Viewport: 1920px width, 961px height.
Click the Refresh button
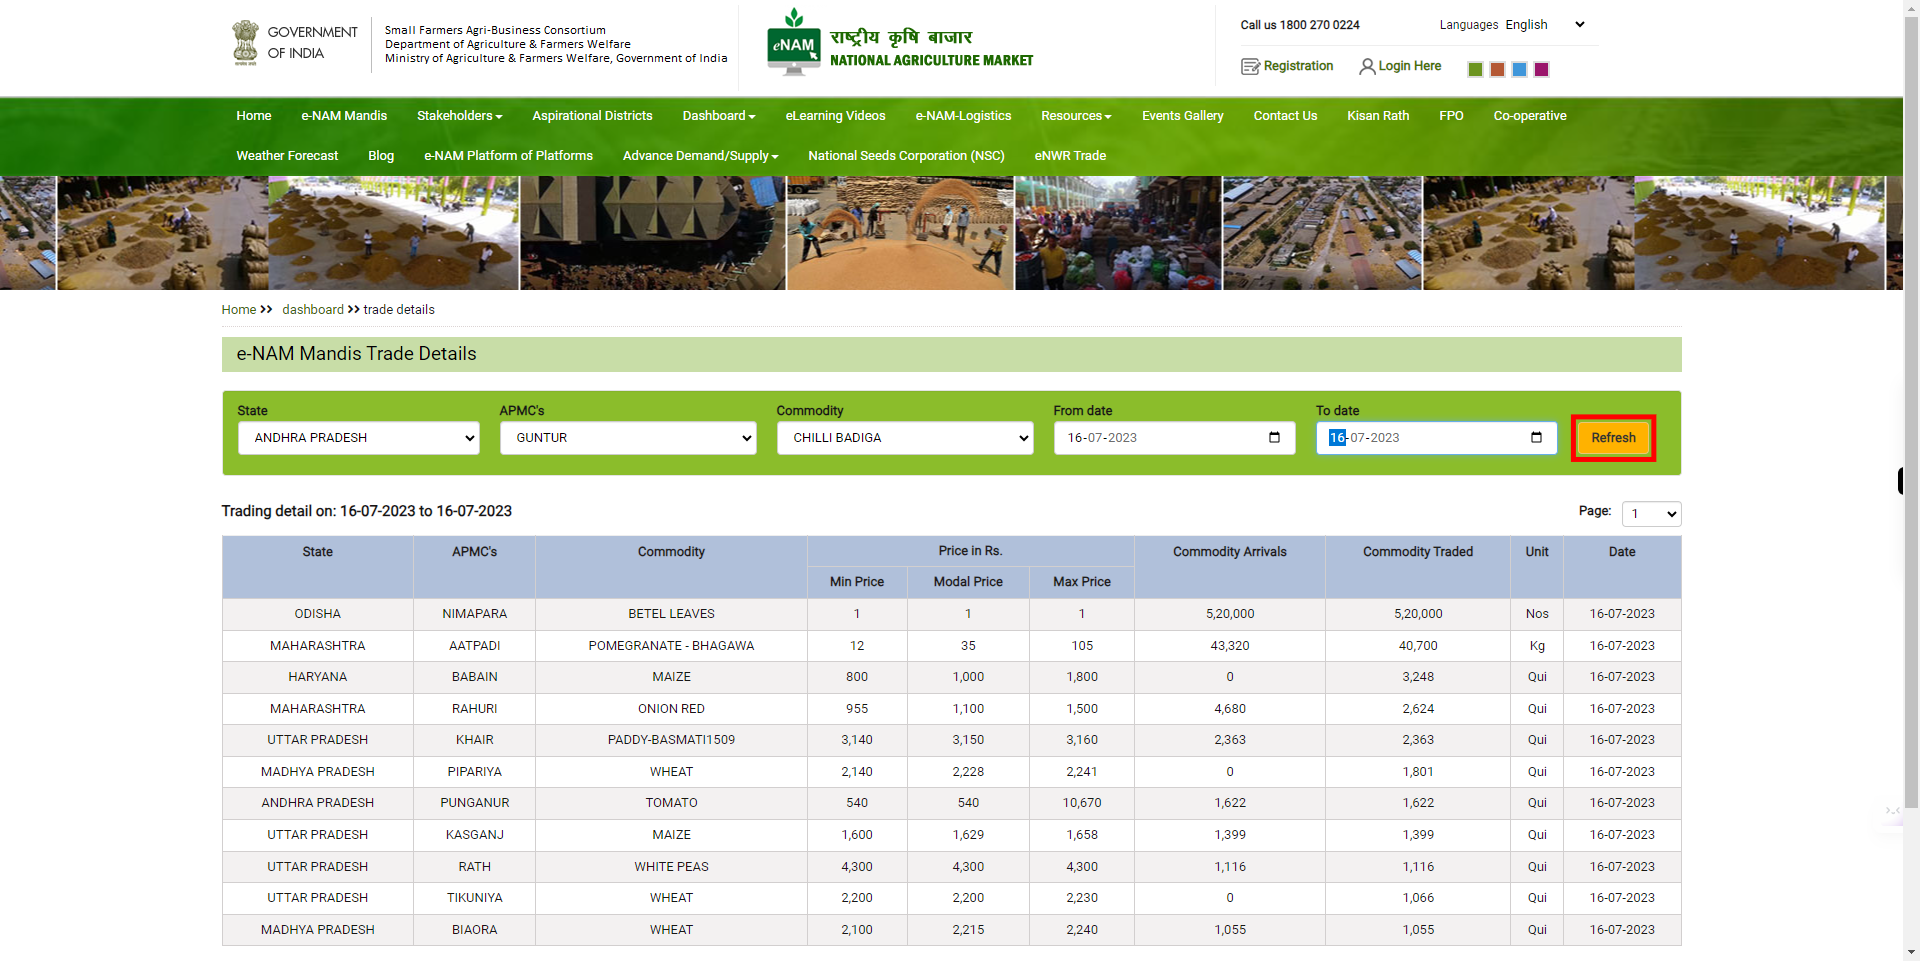tap(1613, 438)
